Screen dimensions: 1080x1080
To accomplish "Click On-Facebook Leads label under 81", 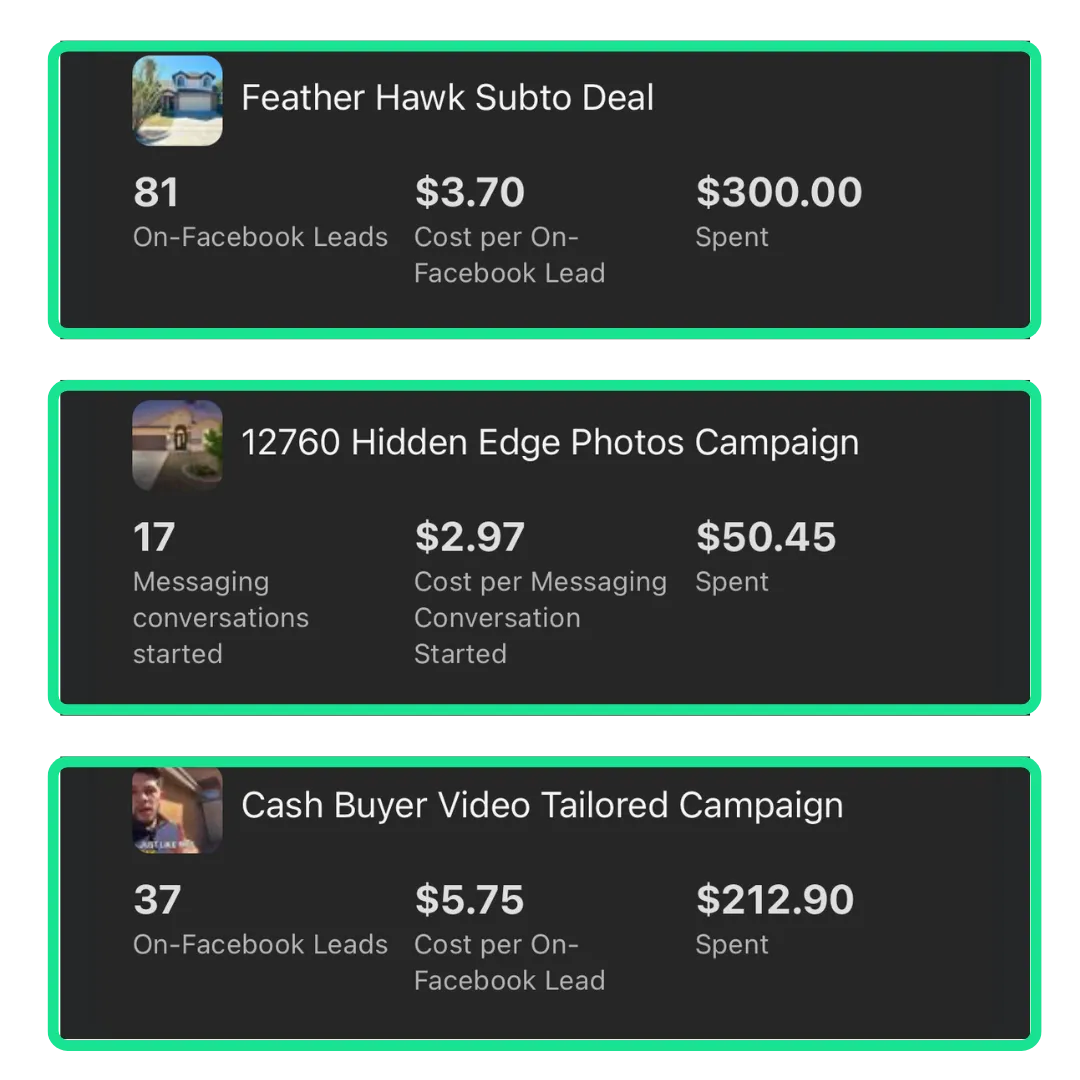I will (260, 237).
